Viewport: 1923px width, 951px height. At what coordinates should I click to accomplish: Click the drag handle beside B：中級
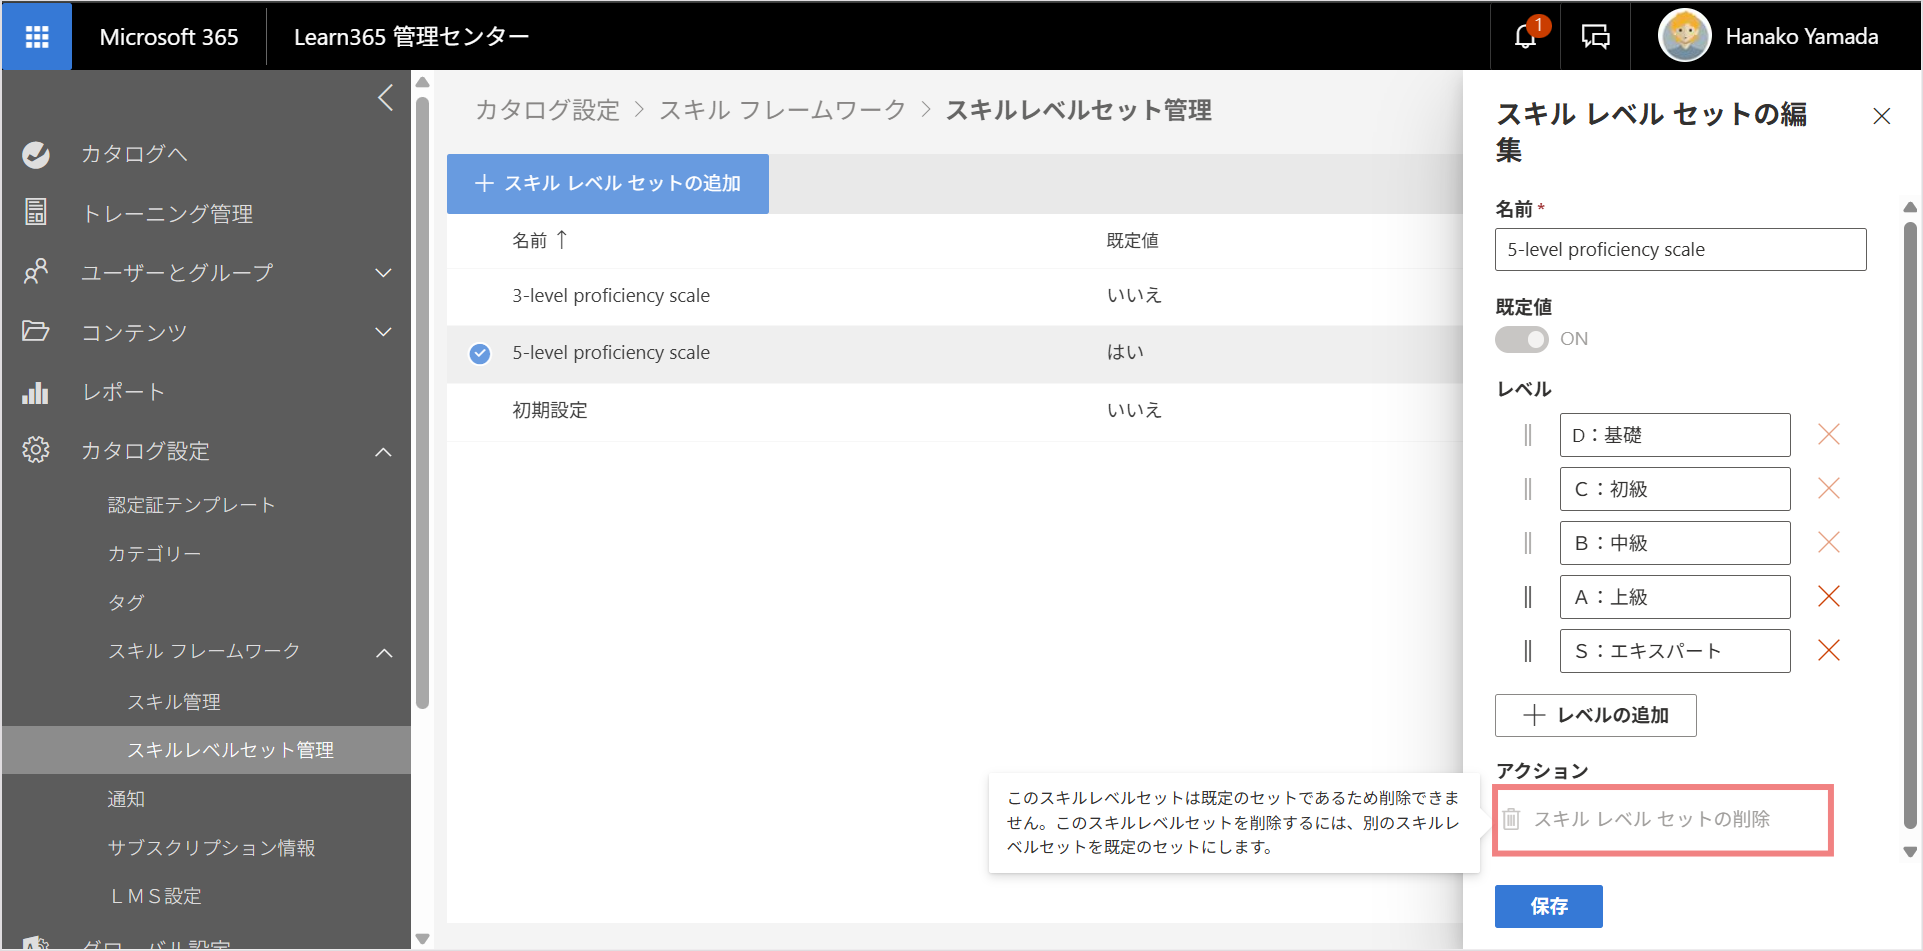[x=1528, y=543]
